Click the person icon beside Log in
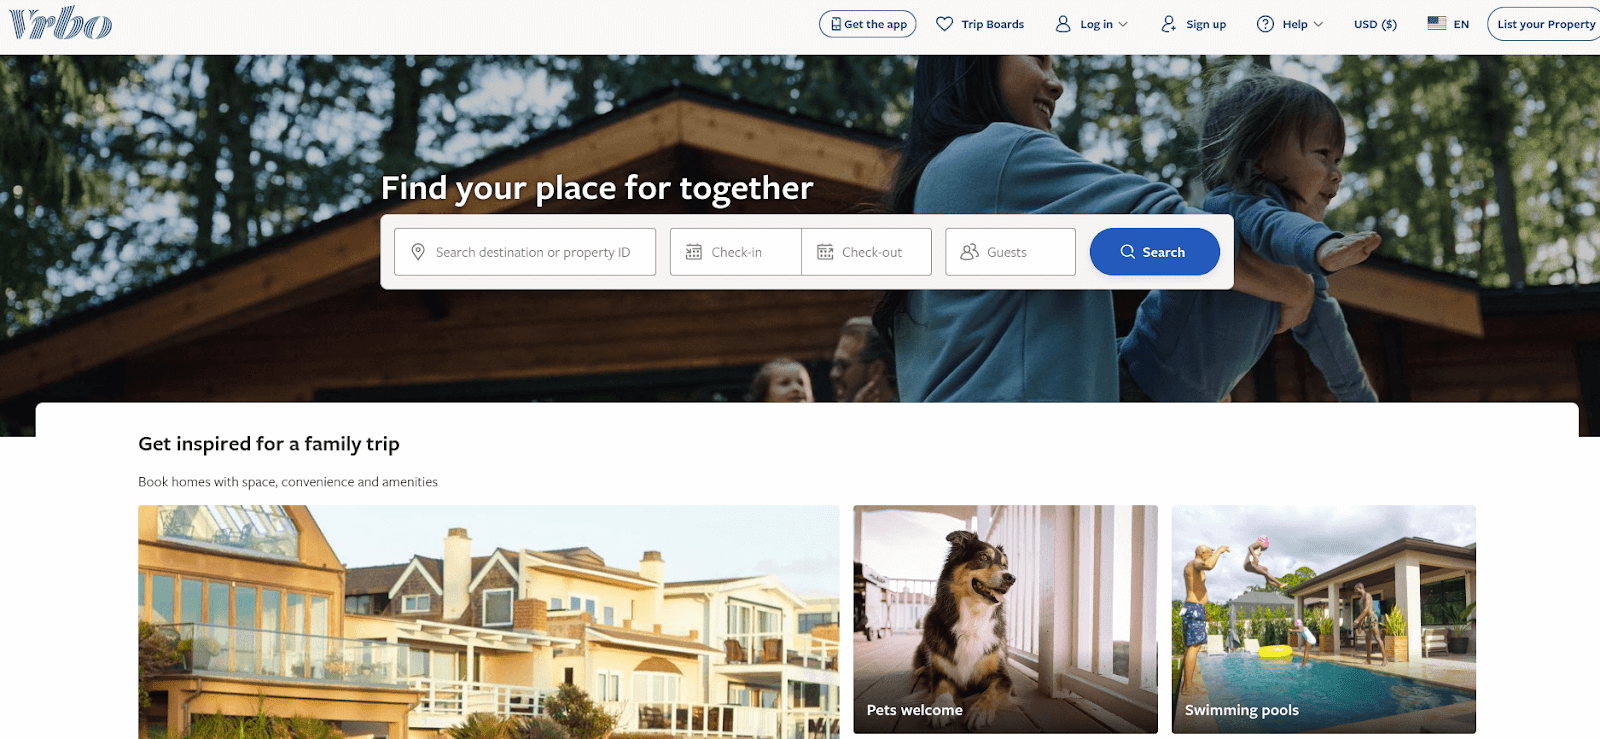The height and width of the screenshot is (739, 1600). [1063, 24]
